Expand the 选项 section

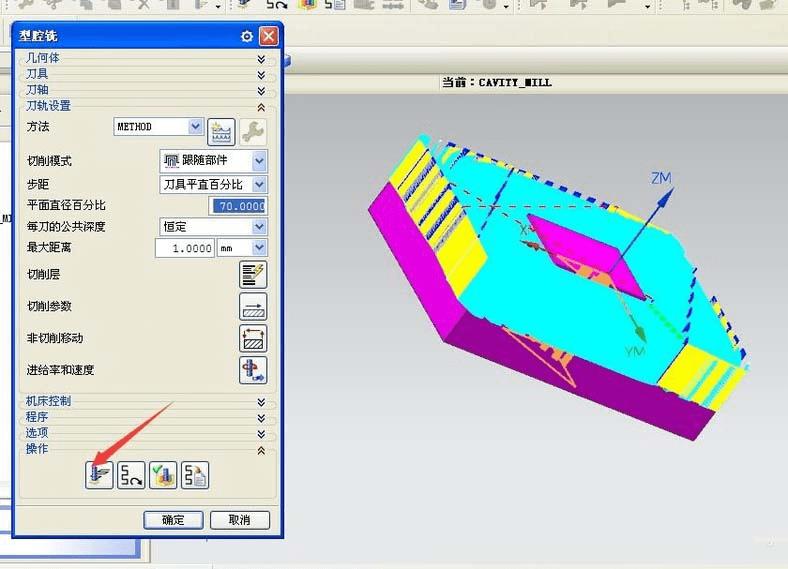point(261,434)
